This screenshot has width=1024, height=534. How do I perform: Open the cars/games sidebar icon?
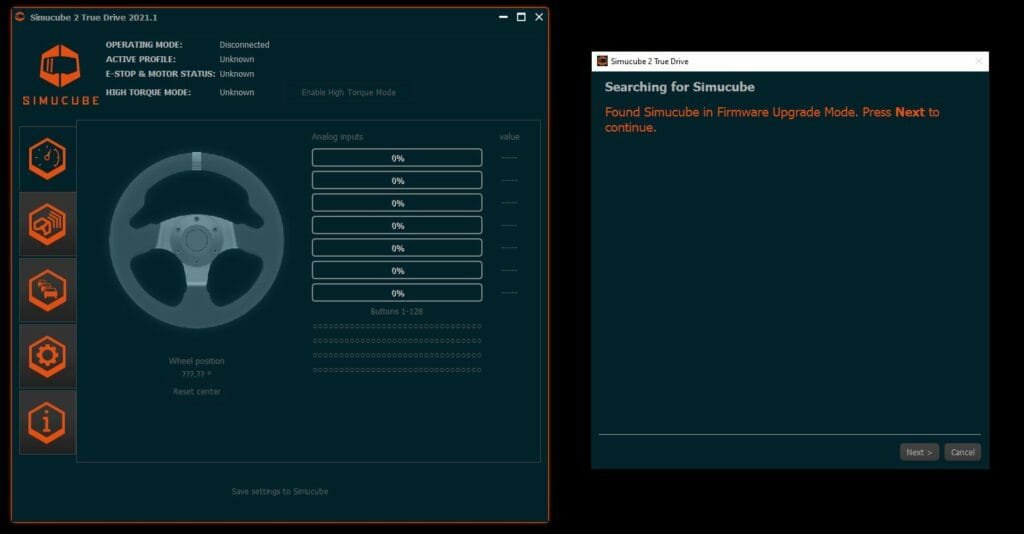tap(47, 290)
